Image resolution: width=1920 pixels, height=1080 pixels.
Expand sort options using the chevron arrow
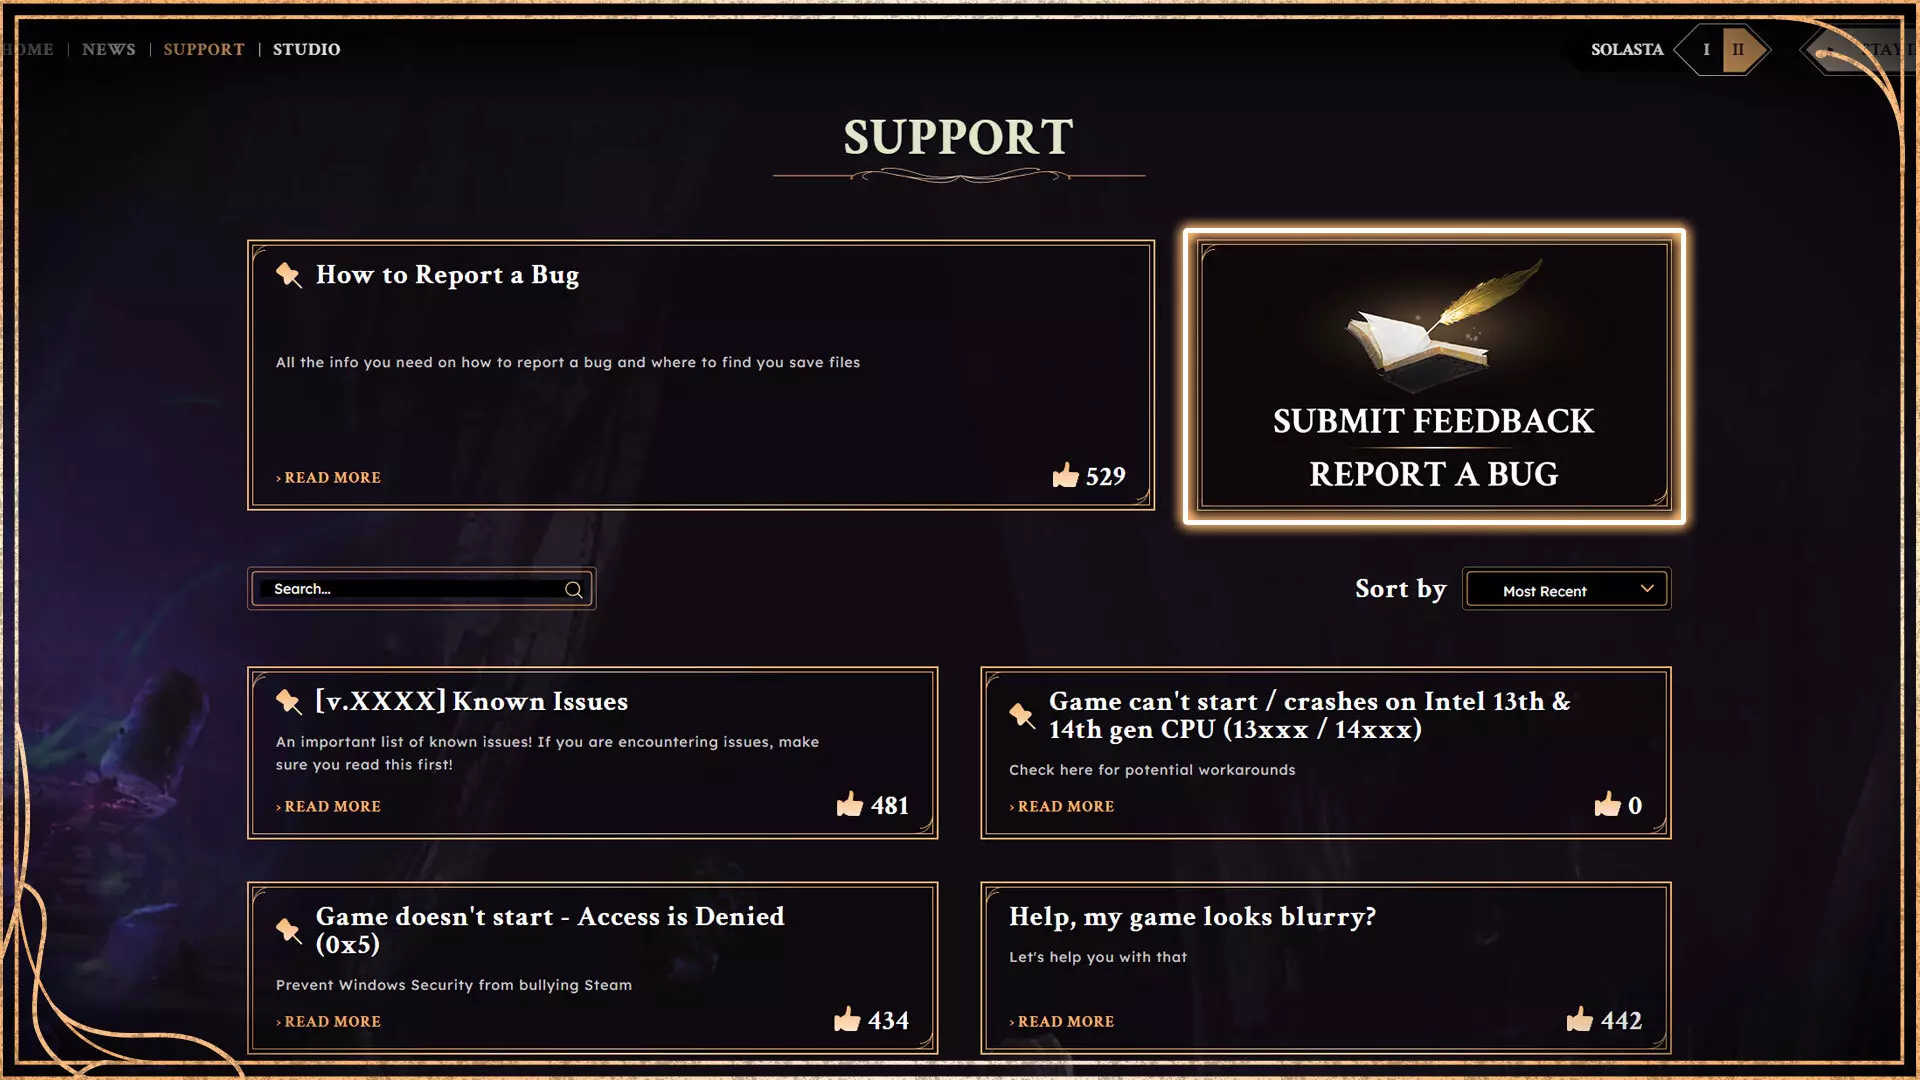(1647, 589)
